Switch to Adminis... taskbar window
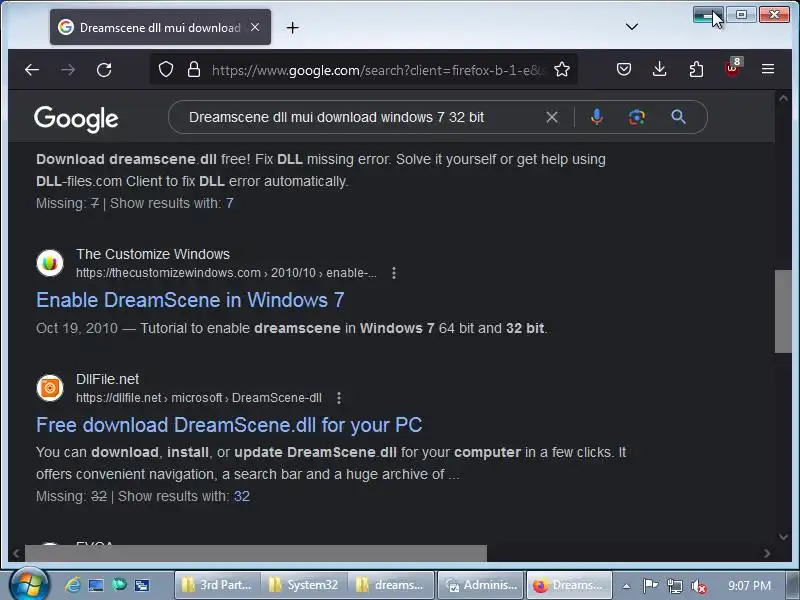Image resolution: width=800 pixels, height=600 pixels. point(481,585)
